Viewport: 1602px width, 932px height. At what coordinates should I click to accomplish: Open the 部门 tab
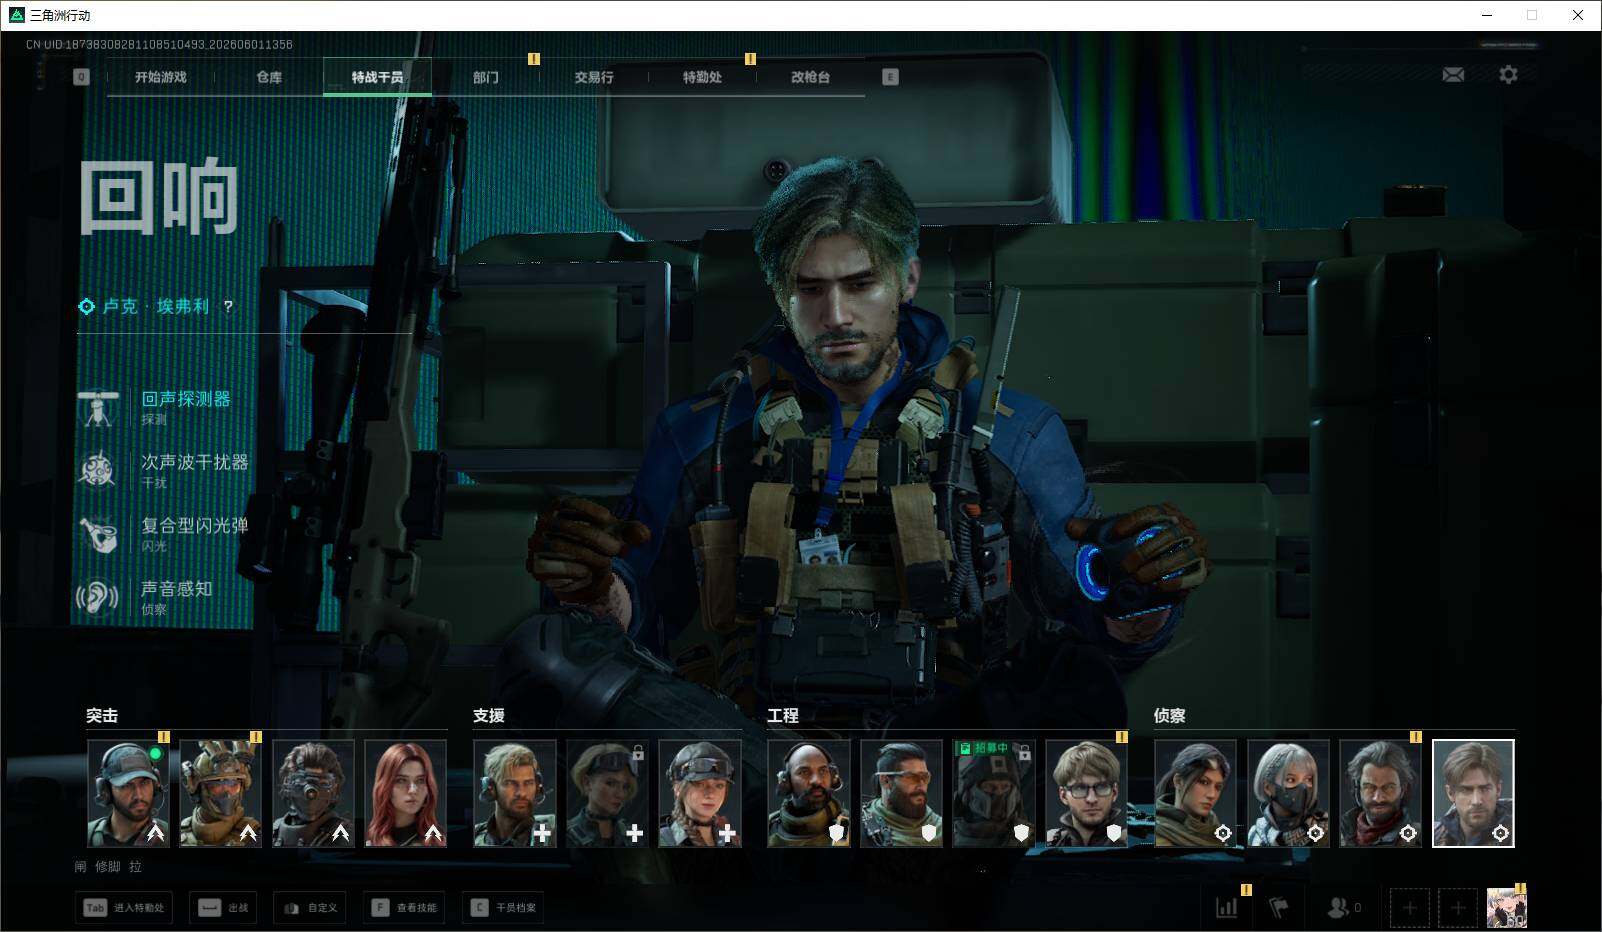click(x=486, y=77)
